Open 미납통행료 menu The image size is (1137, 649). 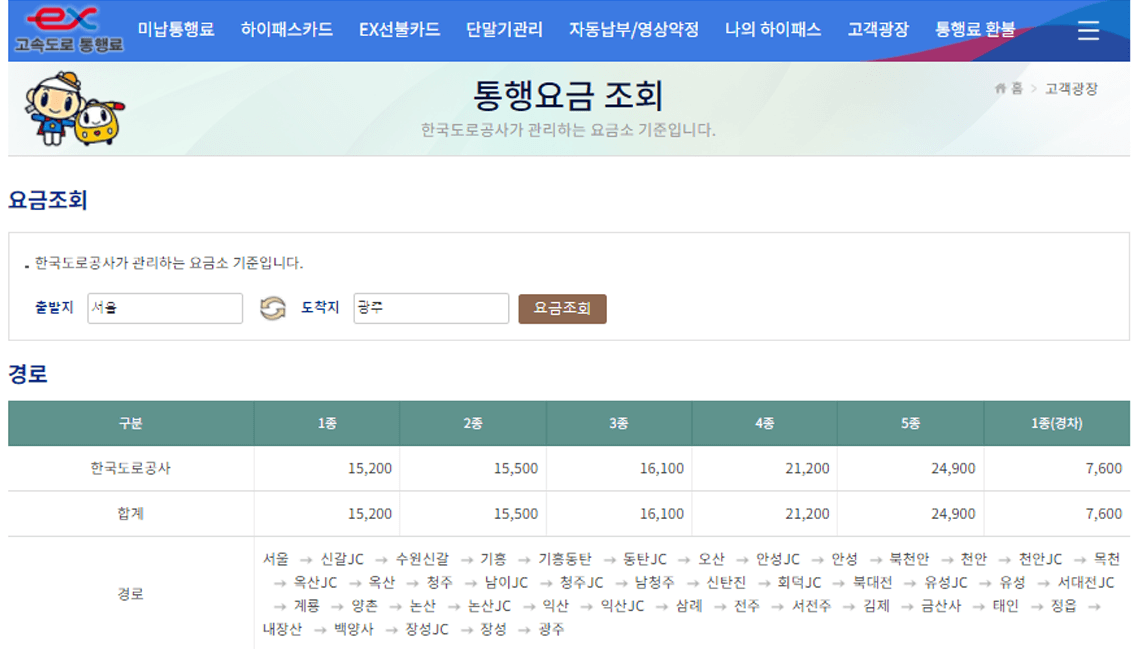click(x=176, y=30)
